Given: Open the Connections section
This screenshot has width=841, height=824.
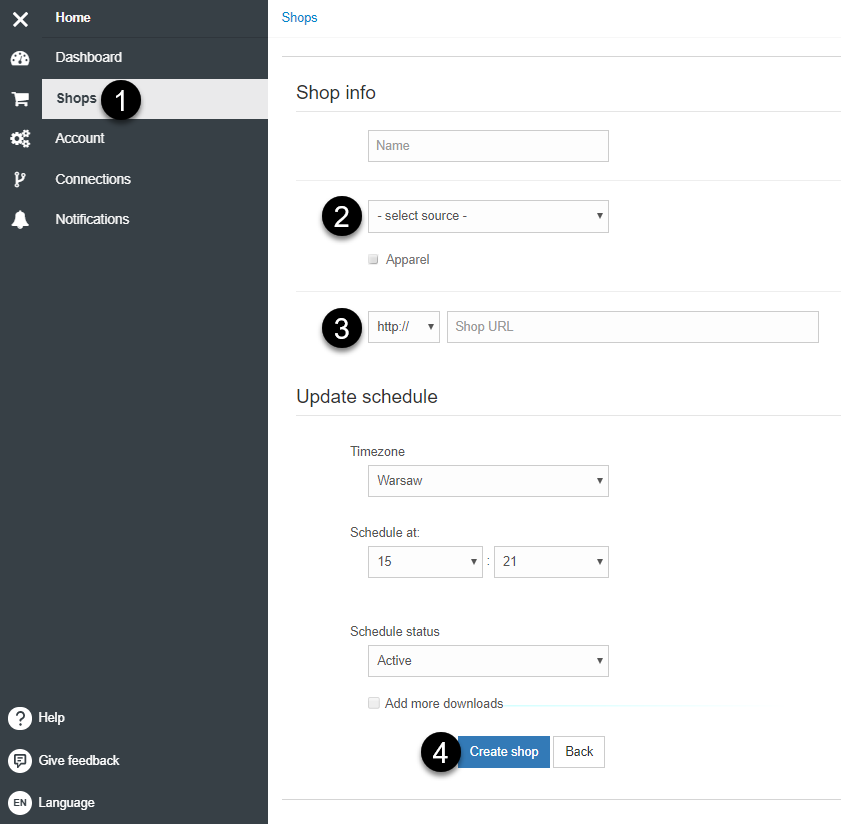Looking at the screenshot, I should [93, 179].
